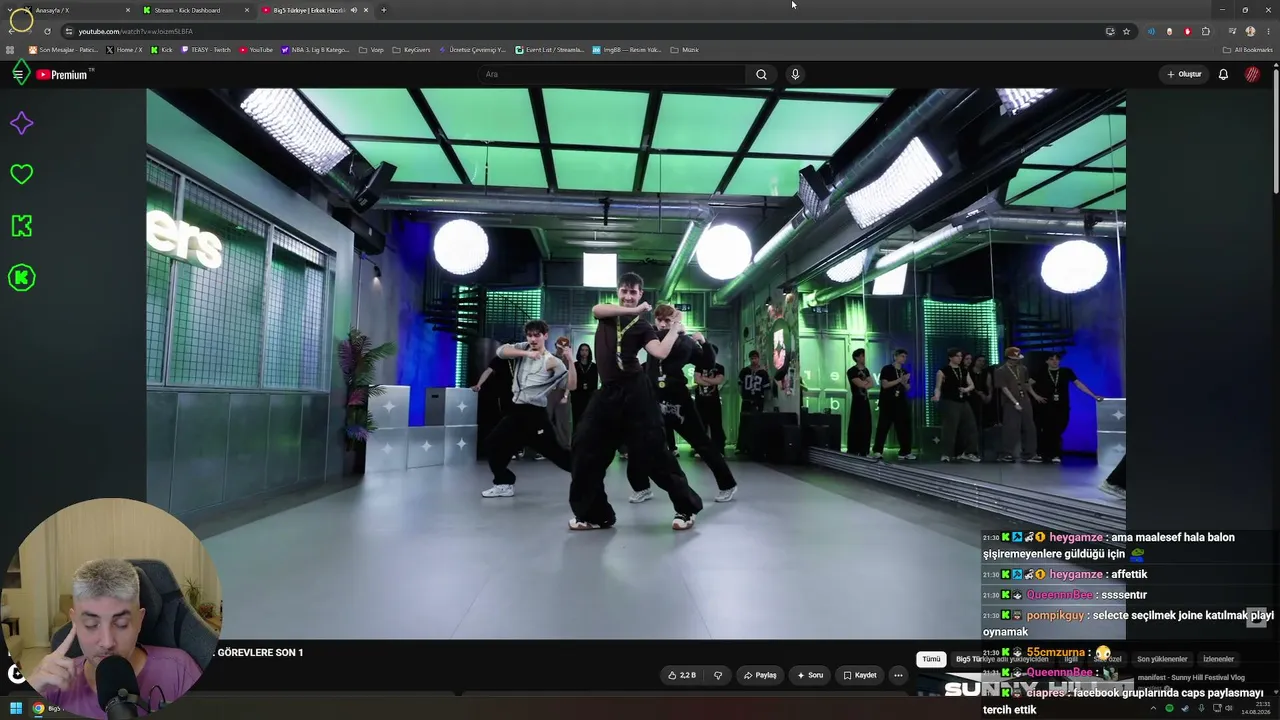
Task: Open the YouTube account avatar menu
Action: 1252,74
